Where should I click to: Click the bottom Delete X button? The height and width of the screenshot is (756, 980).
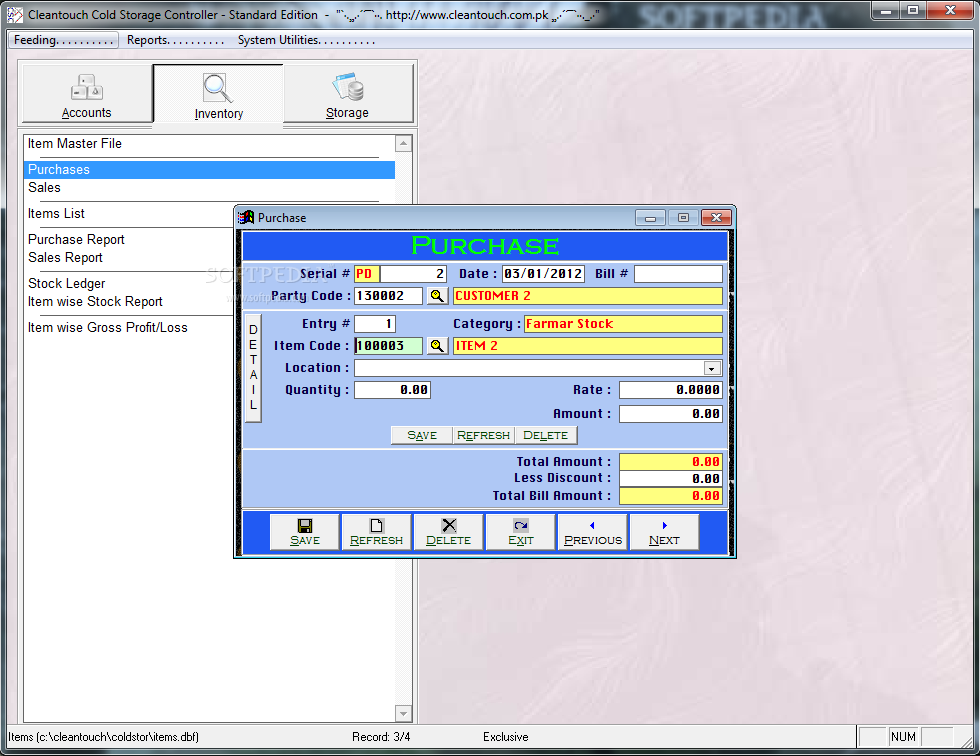click(448, 532)
